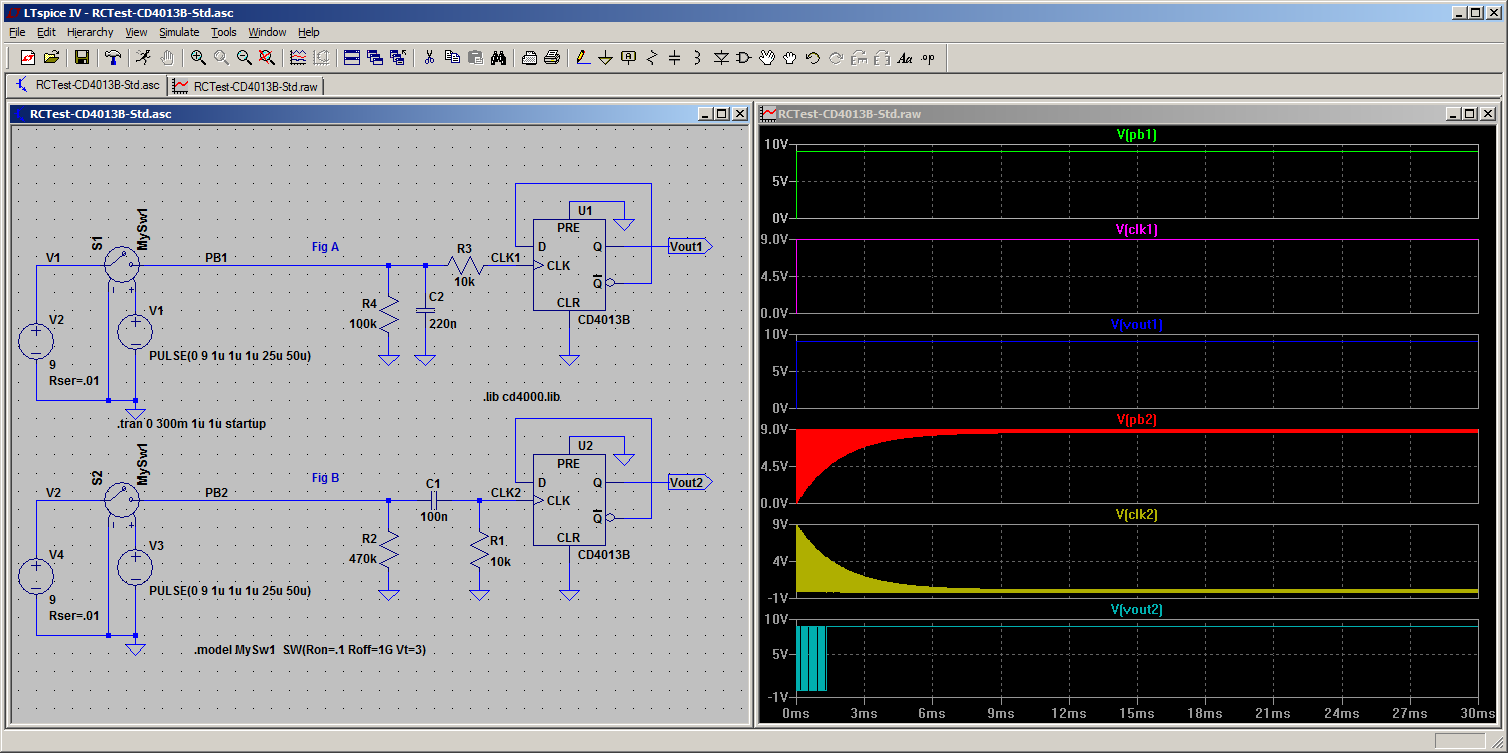Click the Undo arrow icon
The width and height of the screenshot is (1508, 753).
813,58
